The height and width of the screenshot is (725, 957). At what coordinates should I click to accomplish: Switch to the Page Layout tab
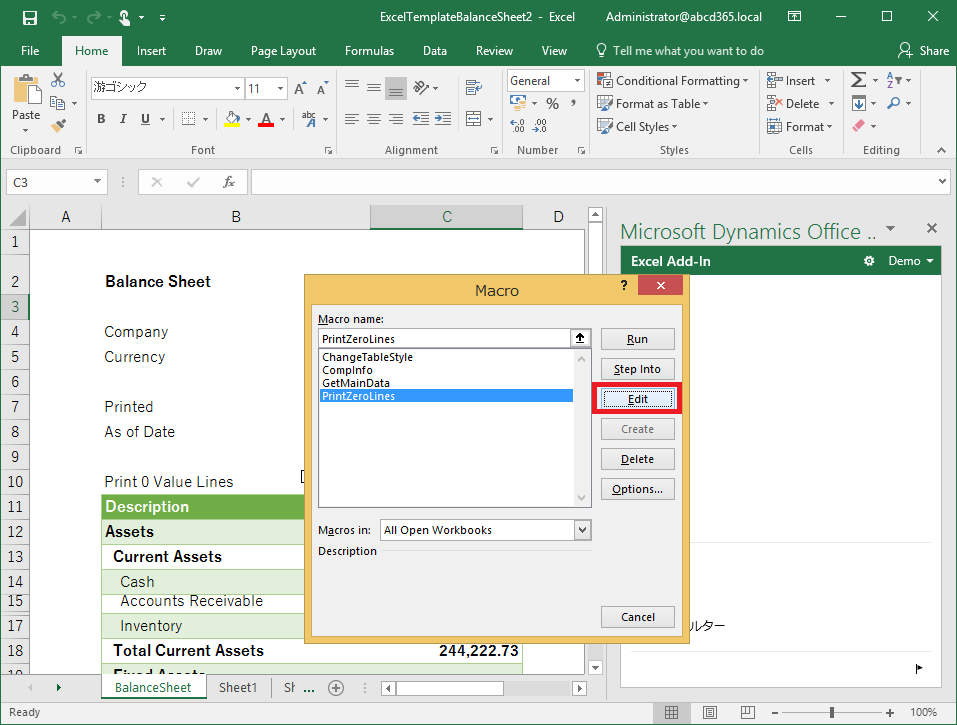pyautogui.click(x=283, y=51)
